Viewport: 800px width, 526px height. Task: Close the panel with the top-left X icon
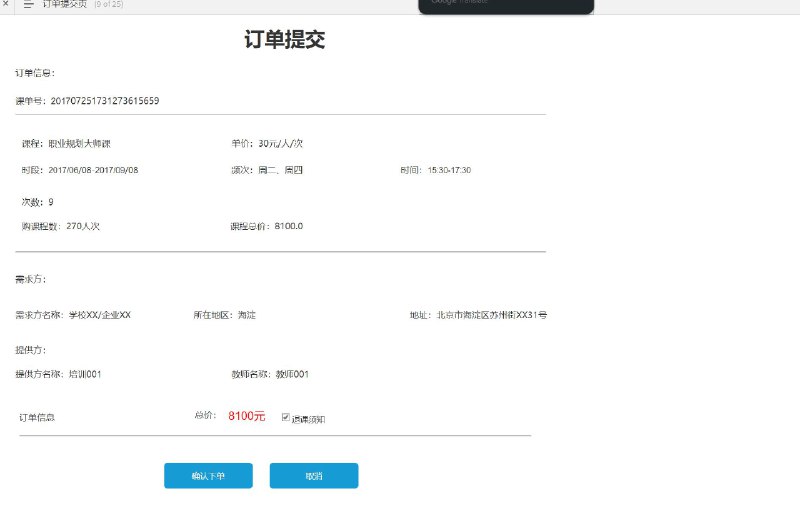tap(6, 3)
